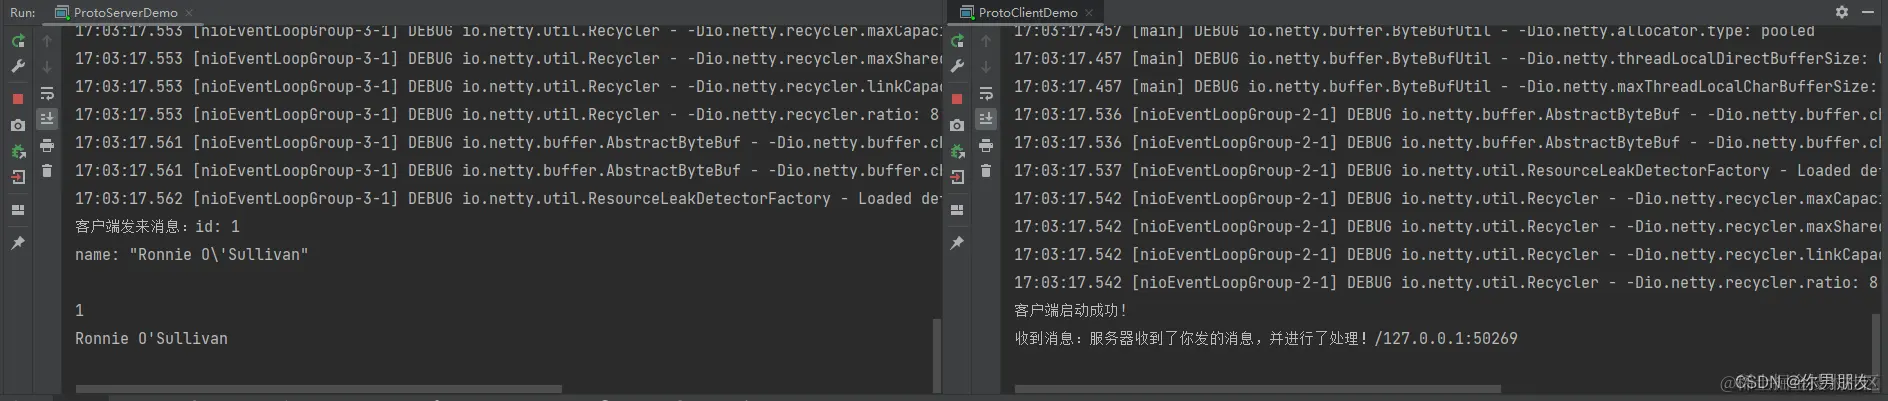Click the camera thread dump icon in ProtoServerDemo pane
1888x401 pixels.
(x=18, y=125)
